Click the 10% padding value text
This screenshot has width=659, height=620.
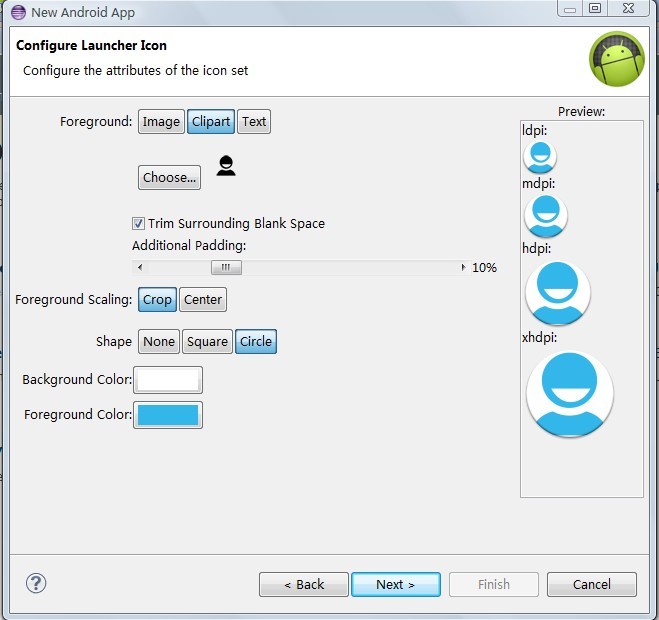pos(484,268)
